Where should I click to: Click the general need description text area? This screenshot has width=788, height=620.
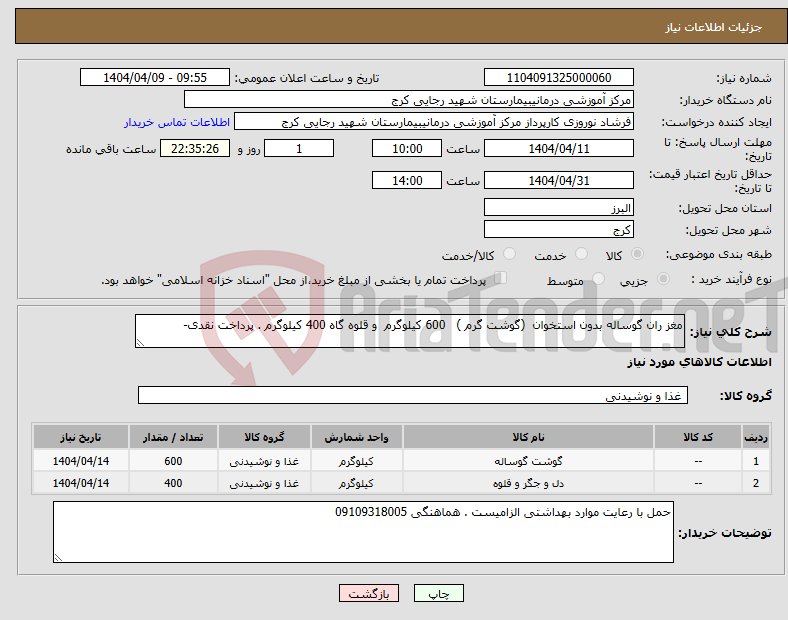coord(410,331)
